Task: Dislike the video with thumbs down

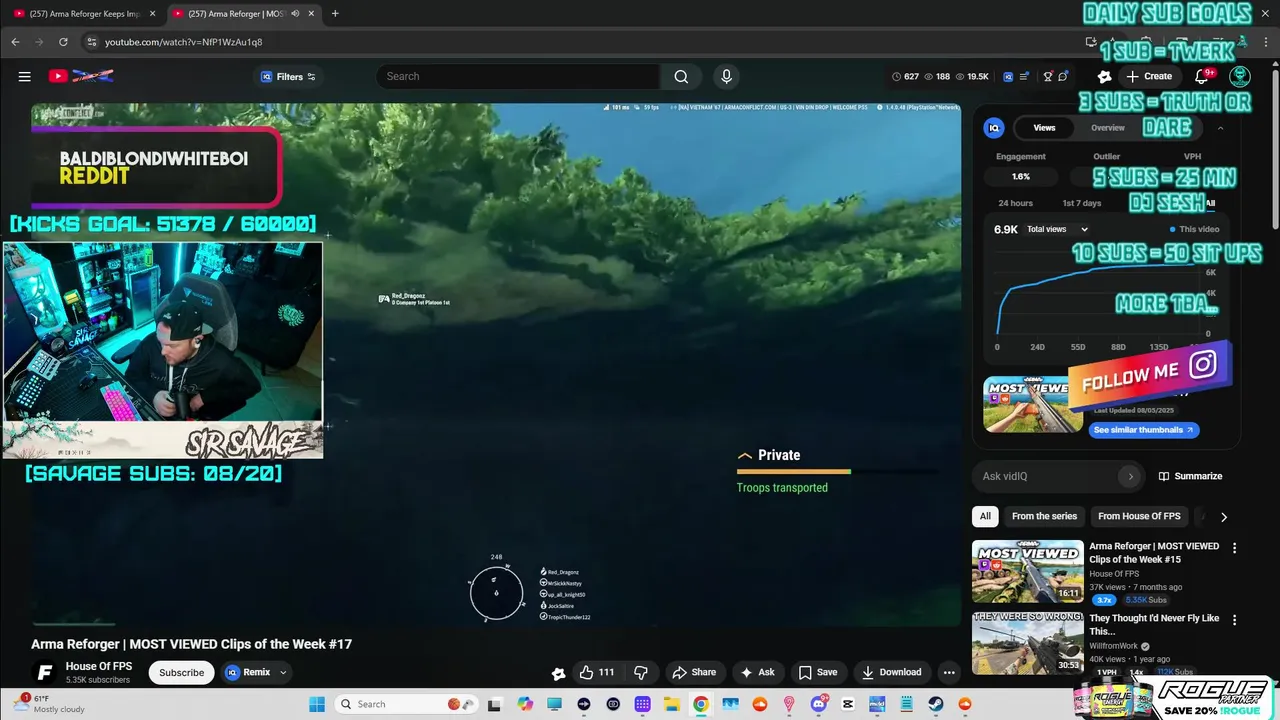Action: pos(641,672)
